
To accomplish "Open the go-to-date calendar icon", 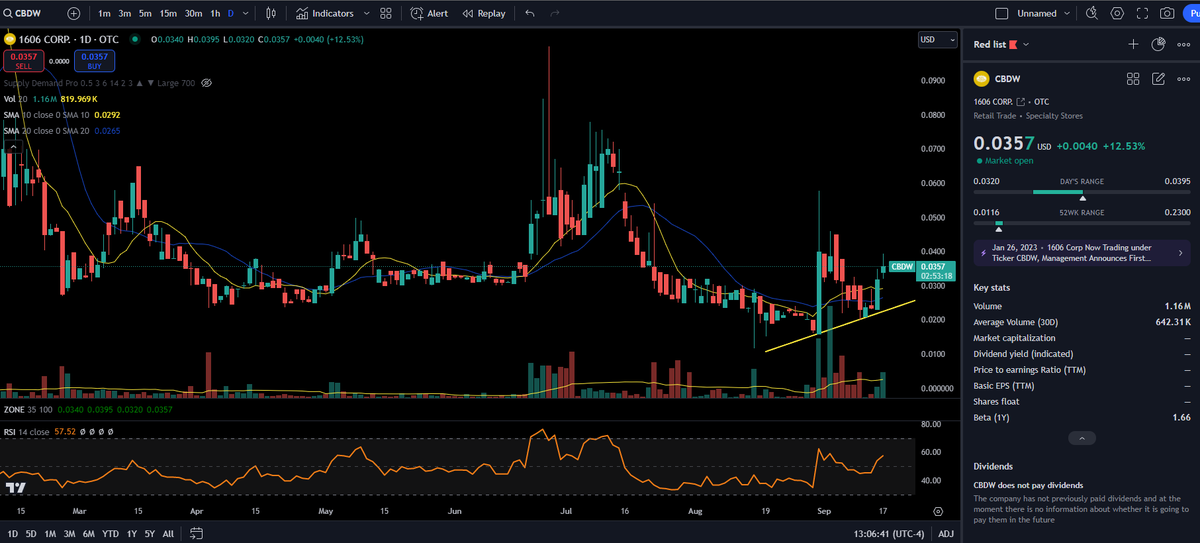I will click(196, 534).
